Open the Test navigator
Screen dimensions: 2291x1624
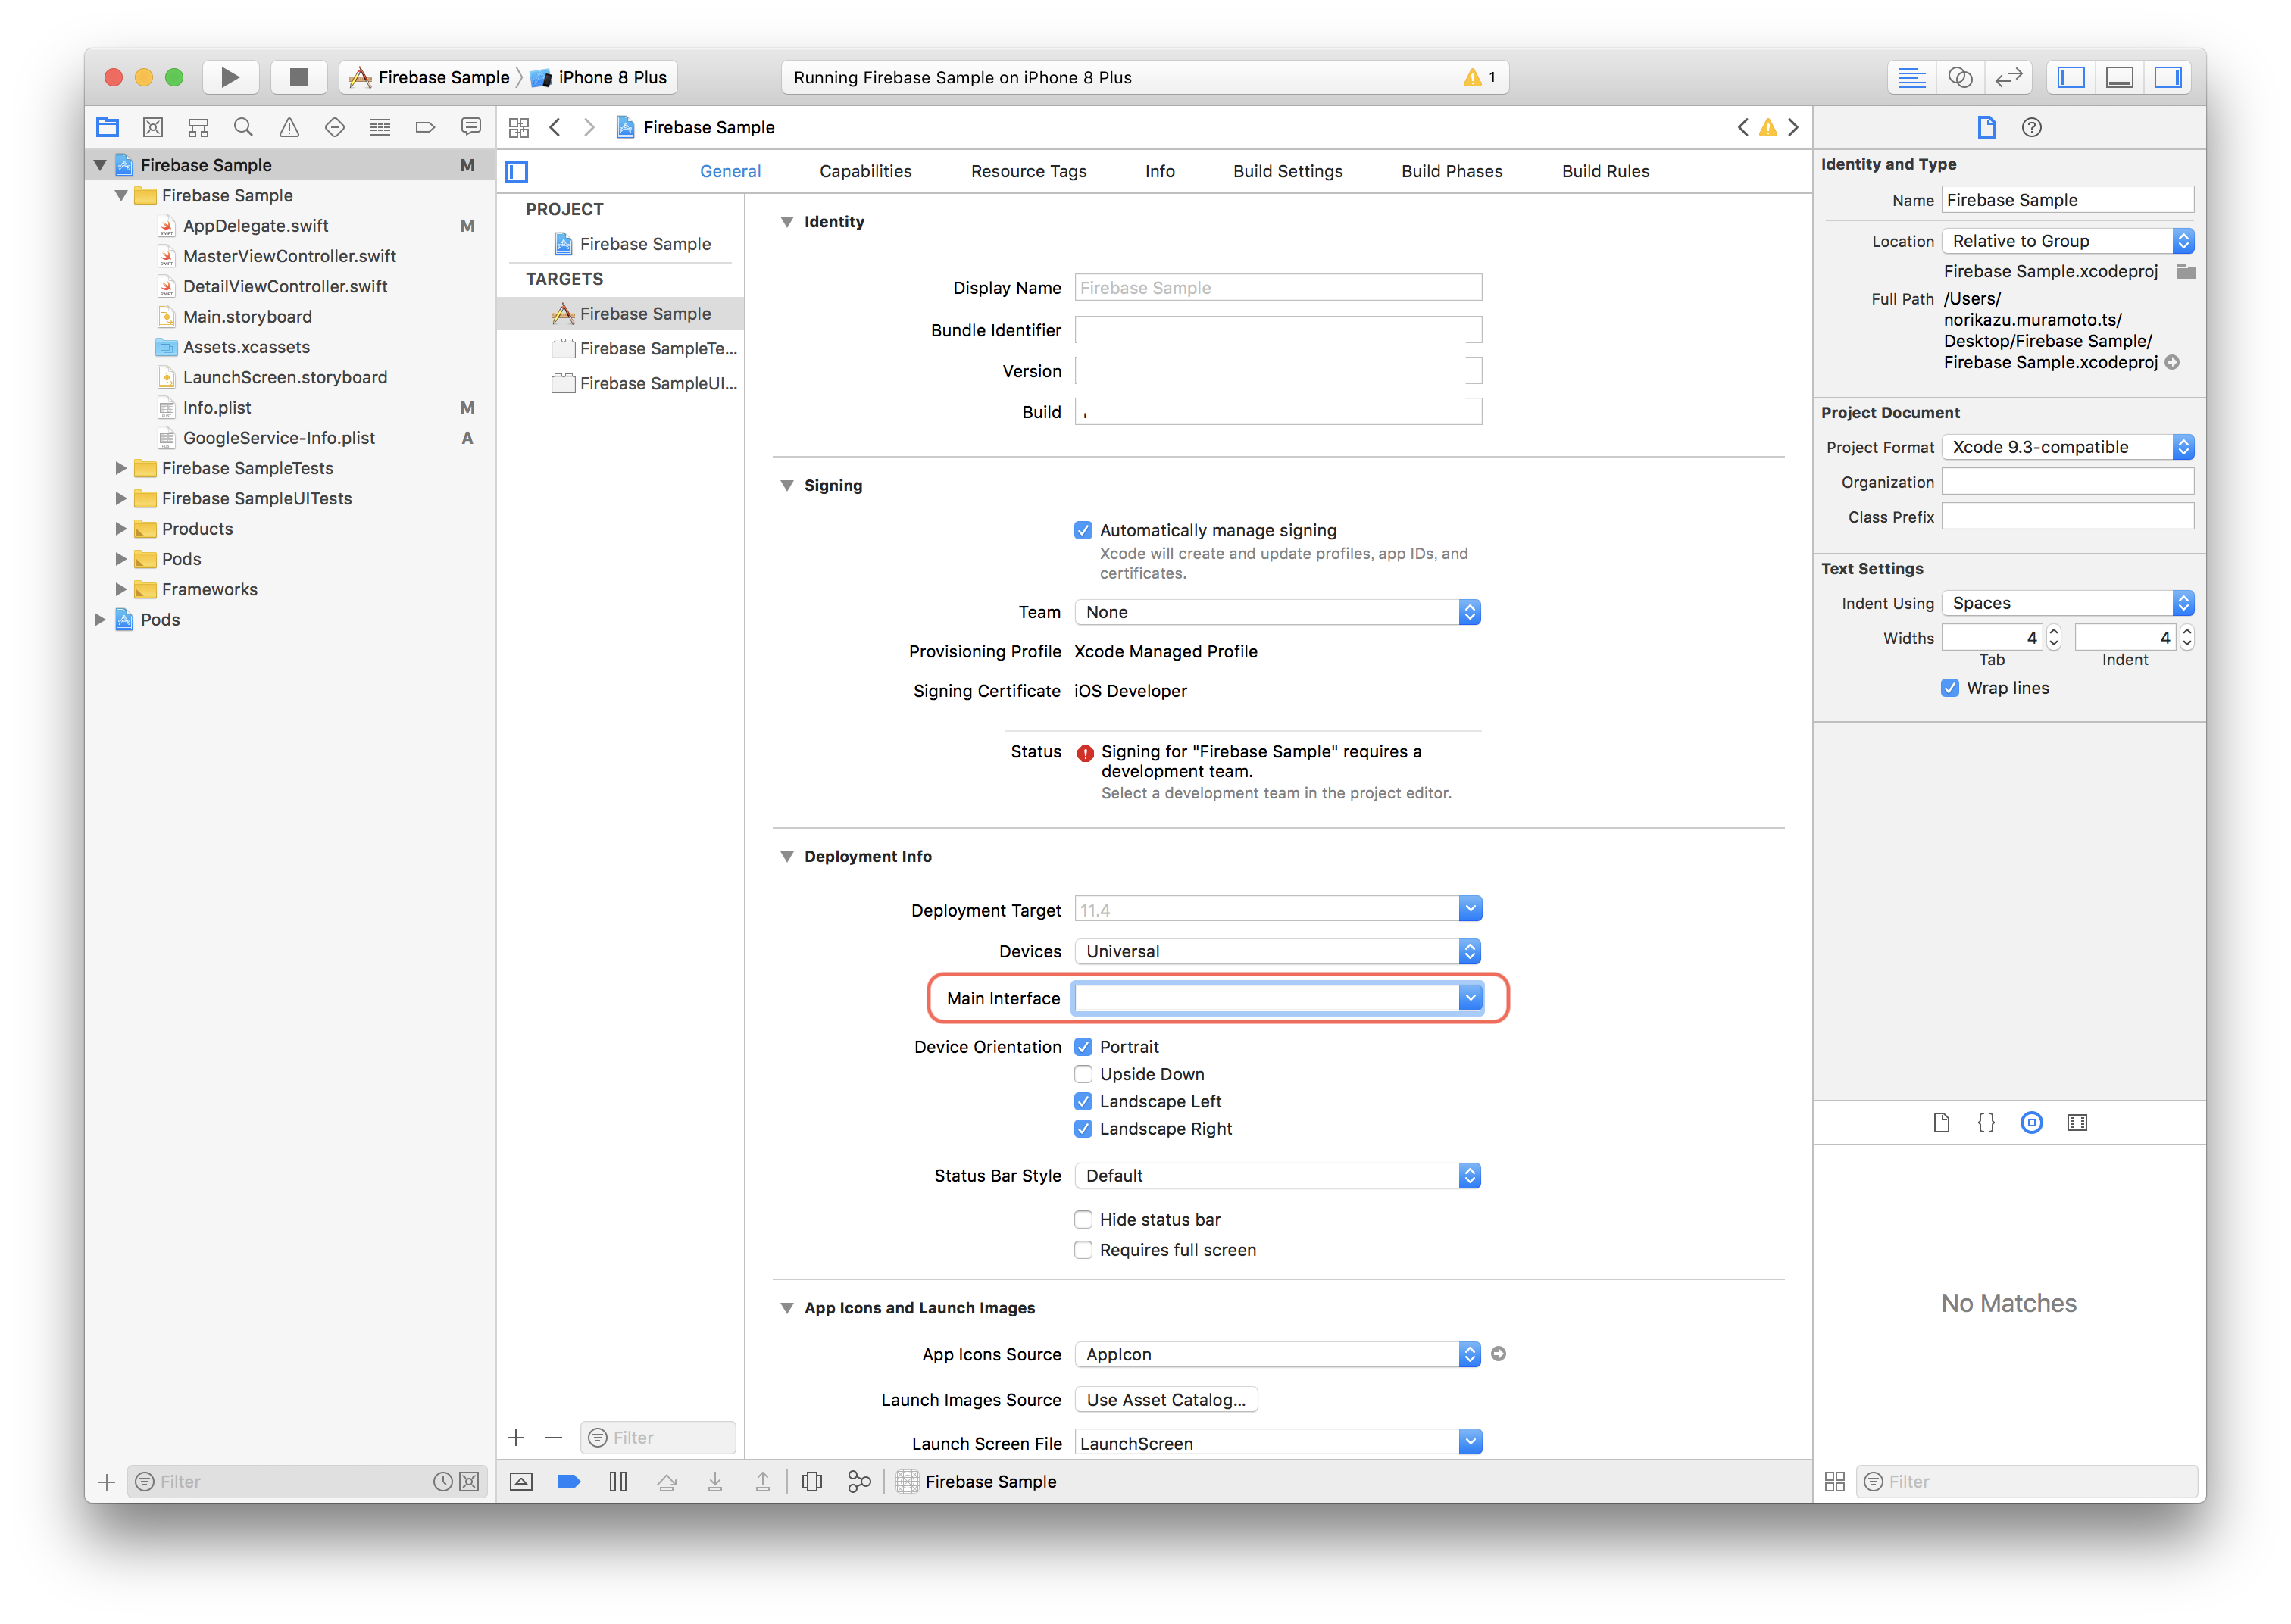tap(334, 127)
